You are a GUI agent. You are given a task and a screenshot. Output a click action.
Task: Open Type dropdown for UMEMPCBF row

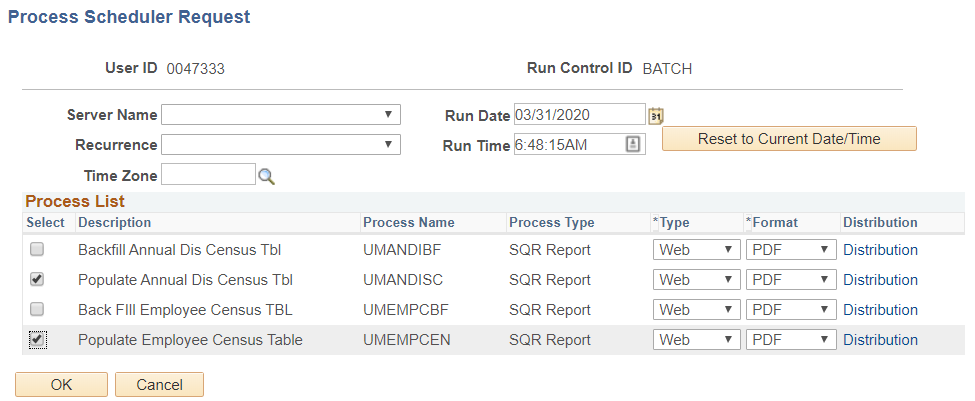point(696,310)
